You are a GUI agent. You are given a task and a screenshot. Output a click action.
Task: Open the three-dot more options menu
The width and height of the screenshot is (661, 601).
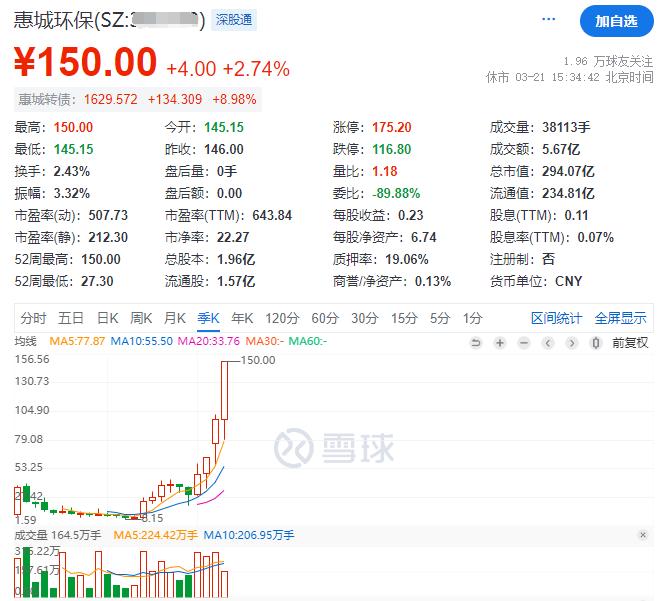tap(548, 19)
